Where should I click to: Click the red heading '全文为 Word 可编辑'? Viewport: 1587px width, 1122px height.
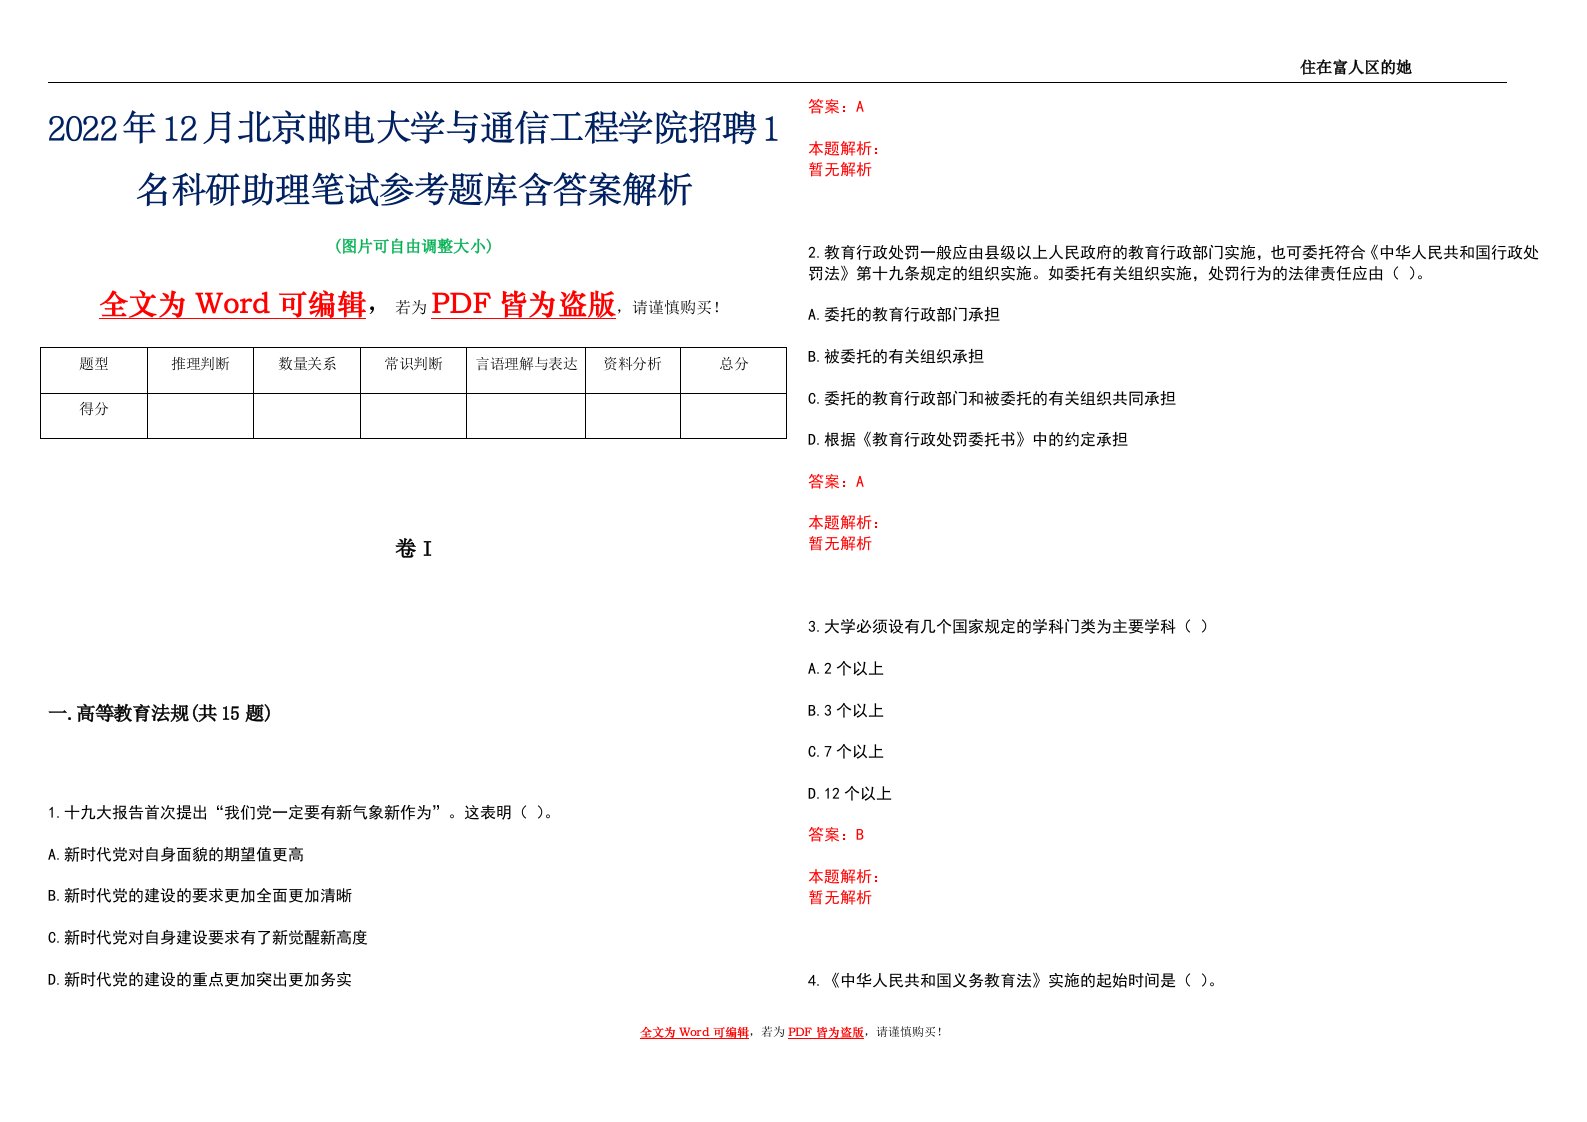(x=233, y=304)
